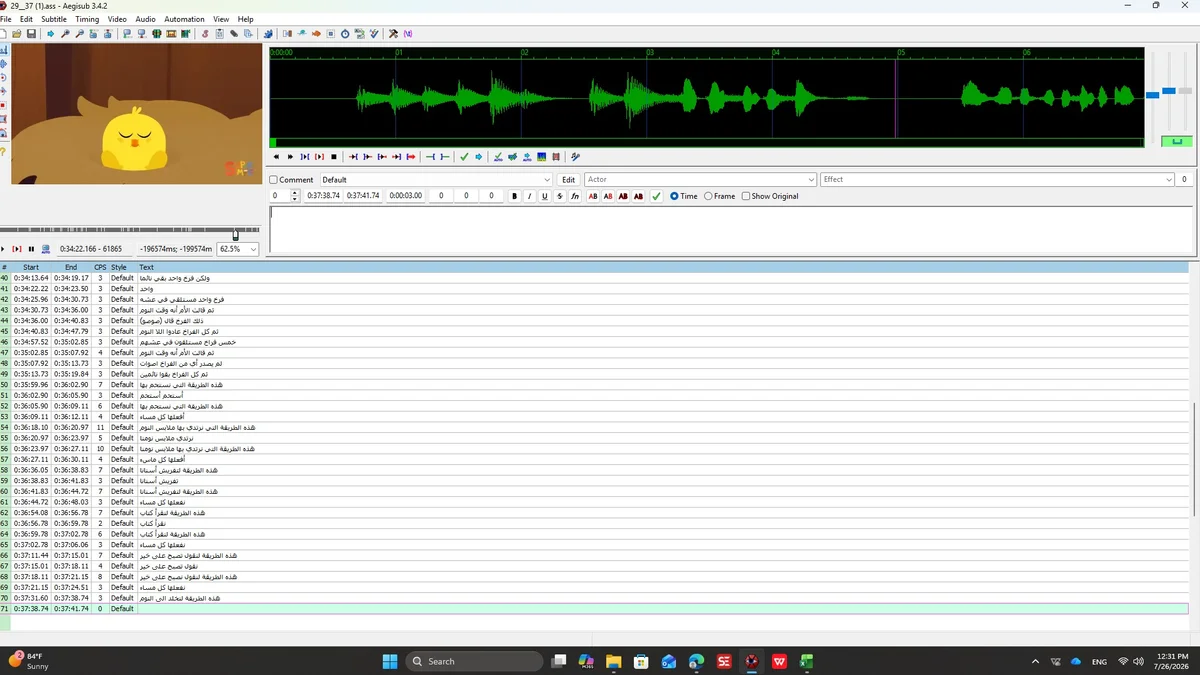Open the Shift Times stopwatch icon
This screenshot has height=675, width=1200.
[345, 33]
